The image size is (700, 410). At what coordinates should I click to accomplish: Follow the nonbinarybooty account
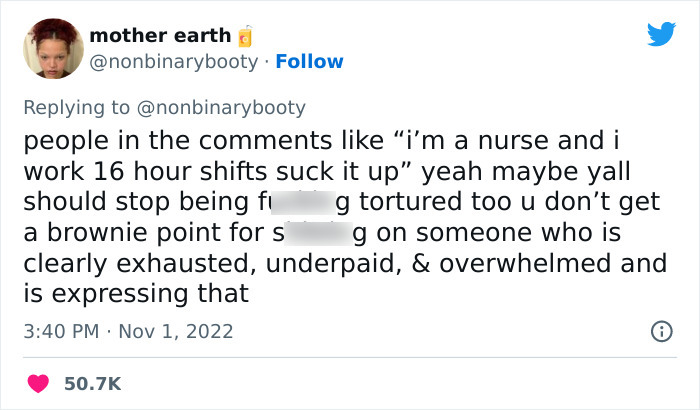(310, 62)
